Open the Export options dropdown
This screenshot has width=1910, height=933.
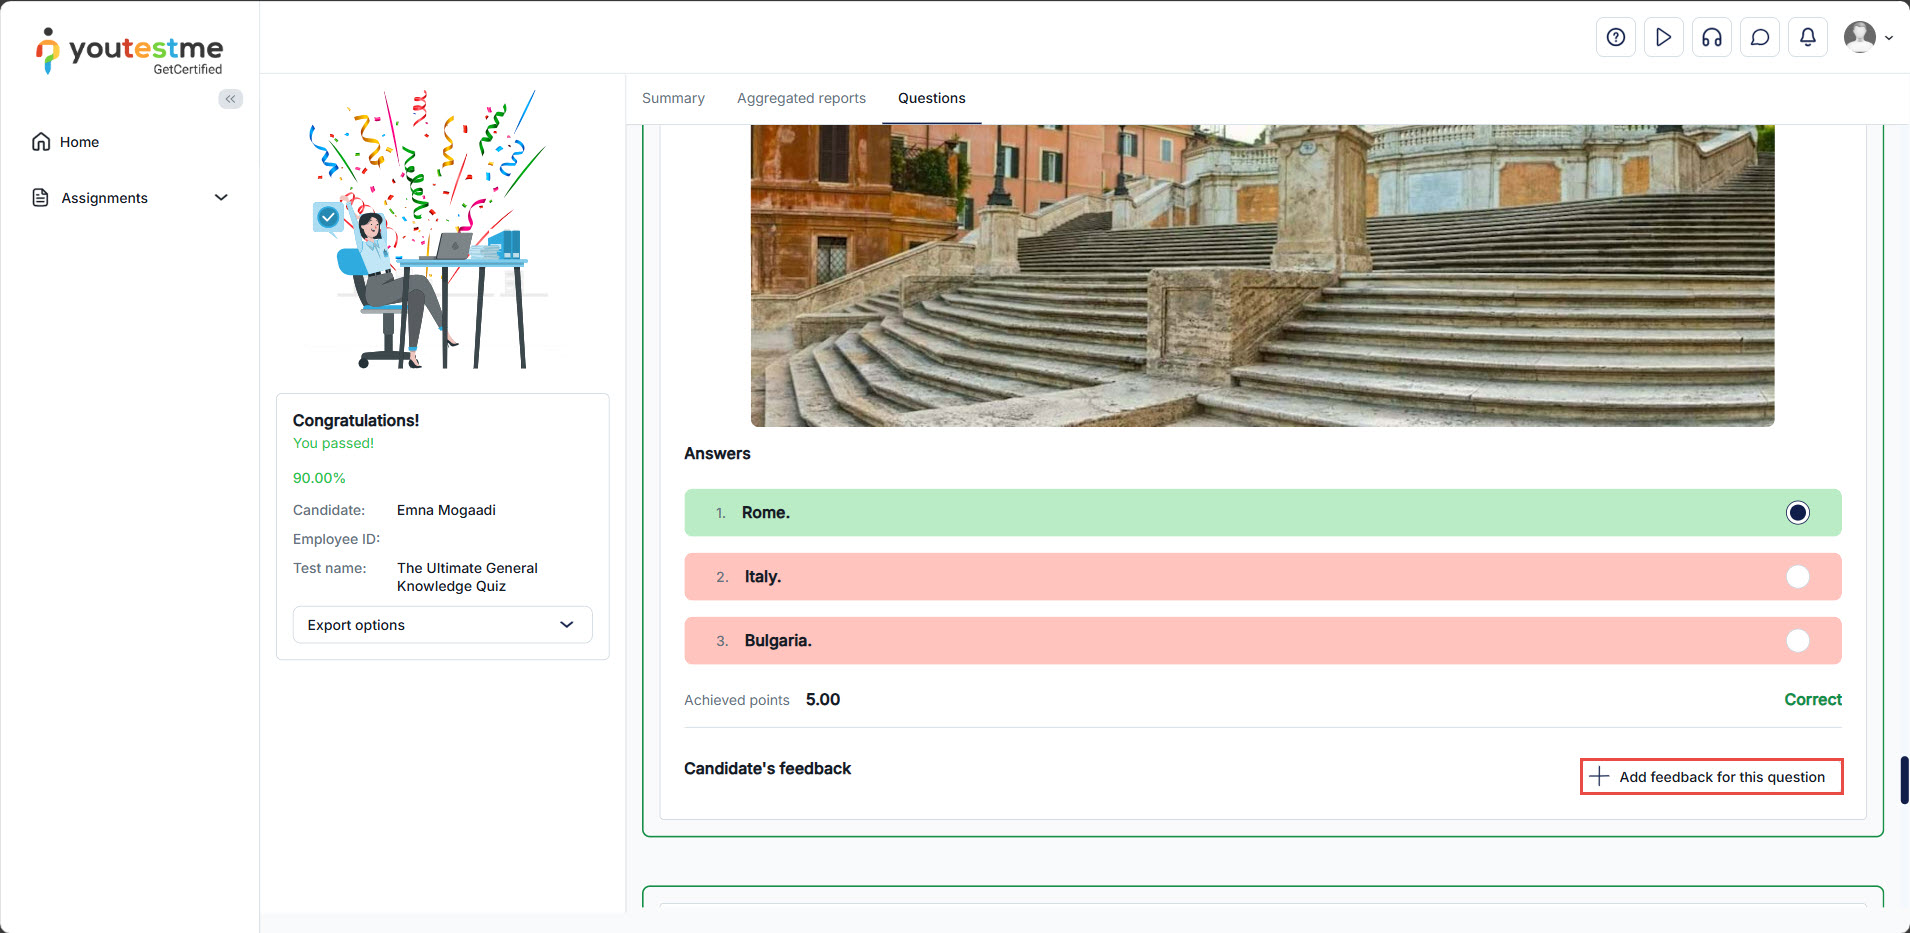[442, 625]
